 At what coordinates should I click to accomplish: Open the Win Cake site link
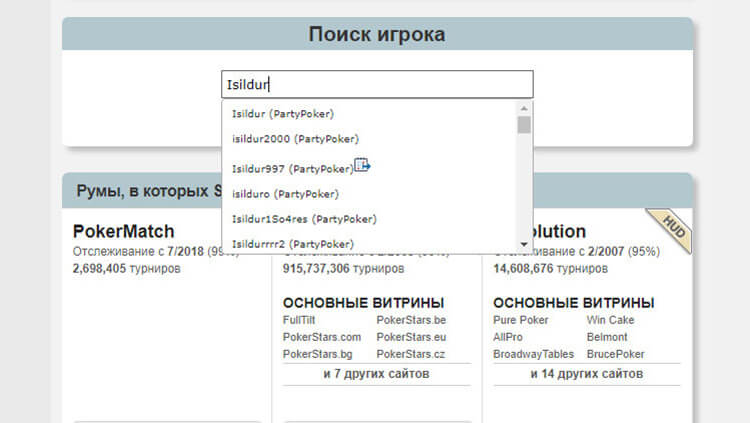point(610,320)
